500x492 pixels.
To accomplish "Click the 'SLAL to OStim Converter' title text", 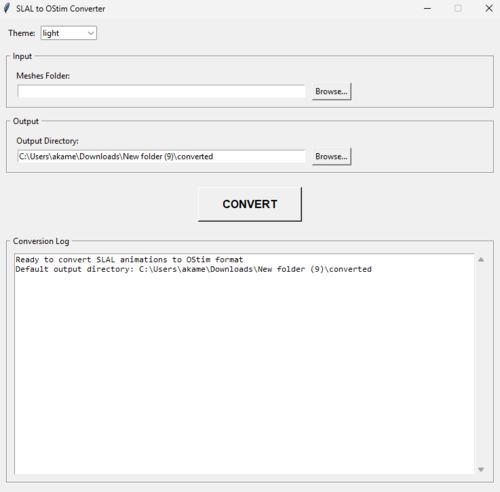I will click(x=60, y=9).
